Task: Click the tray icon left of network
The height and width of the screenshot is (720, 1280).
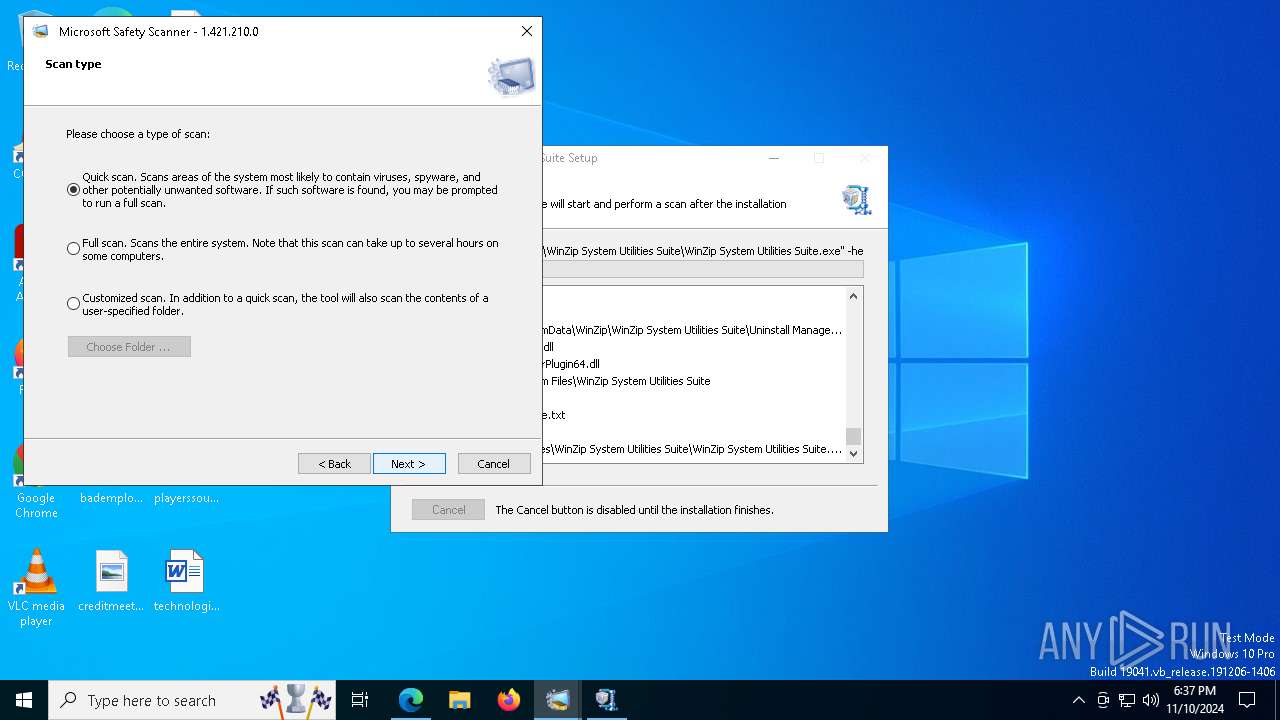Action: click(x=1103, y=700)
